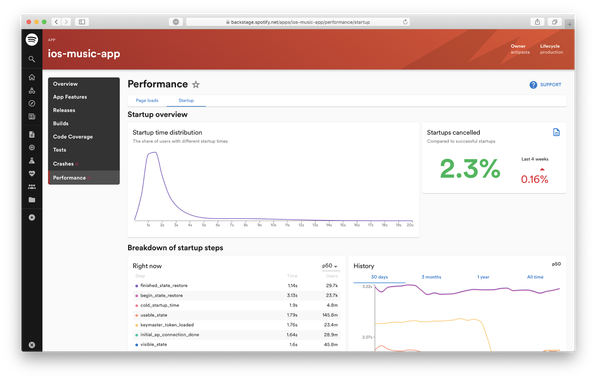The image size is (596, 380).
Task: Select the Startup tab
Action: (x=186, y=100)
